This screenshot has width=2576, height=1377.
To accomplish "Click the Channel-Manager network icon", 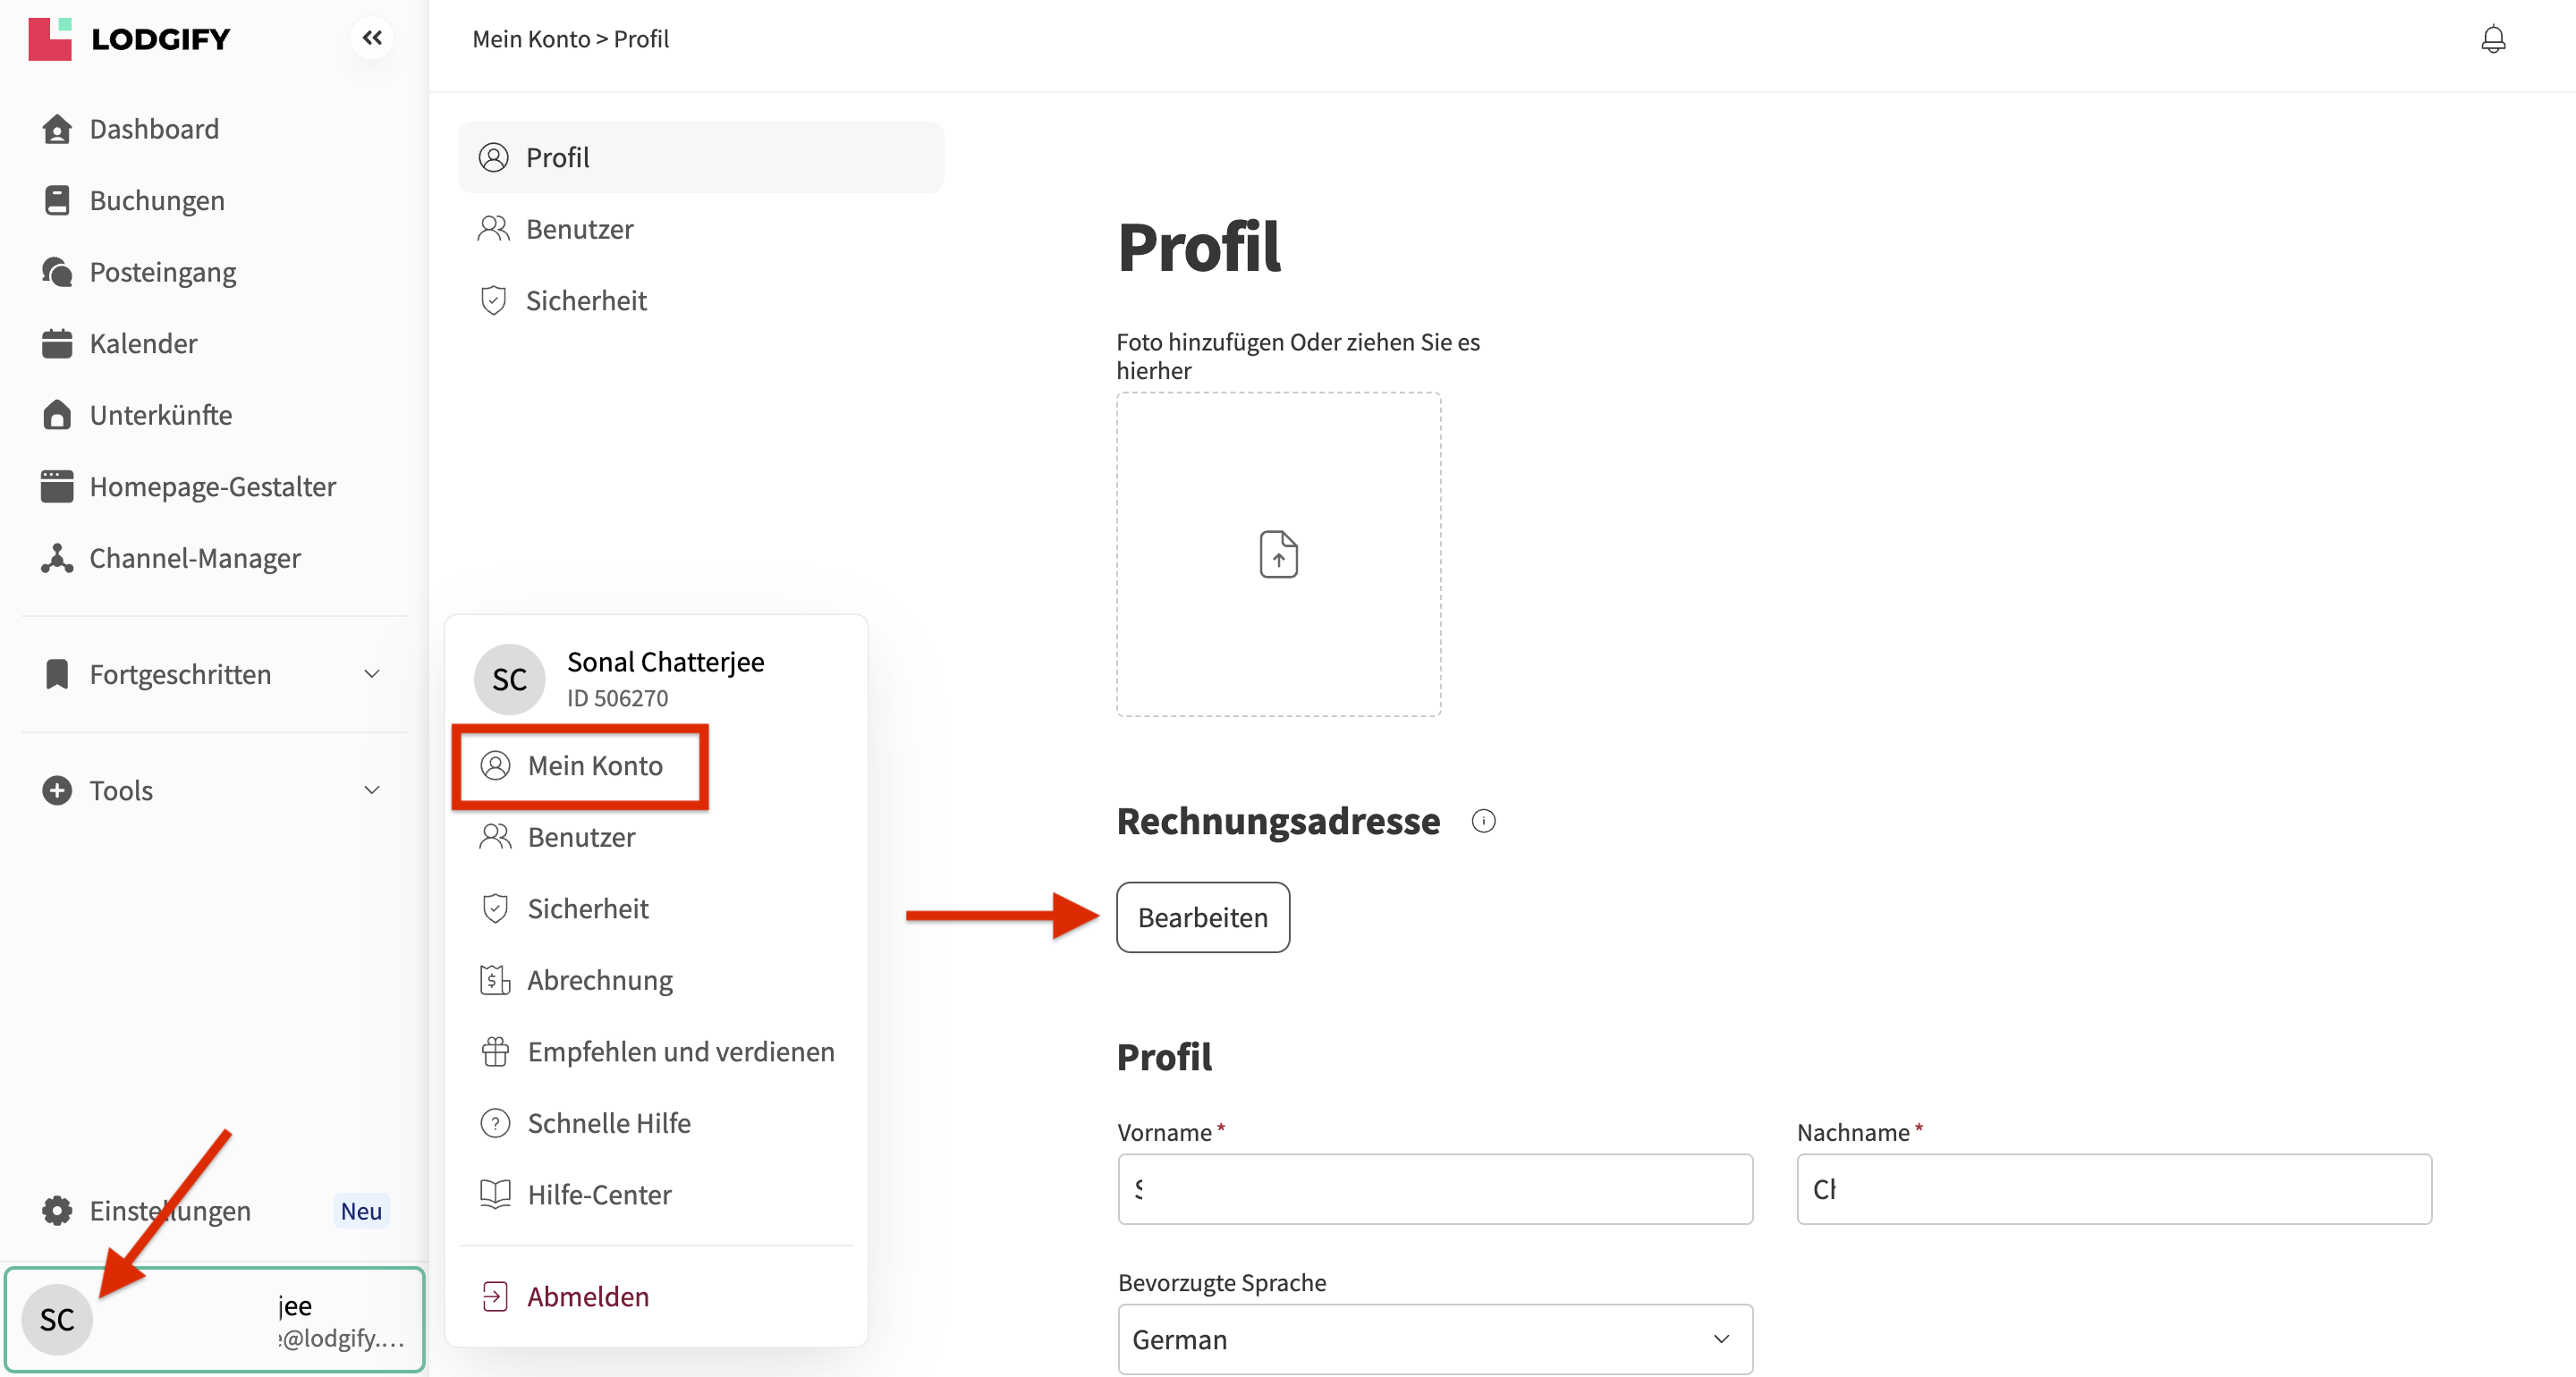I will (x=57, y=558).
